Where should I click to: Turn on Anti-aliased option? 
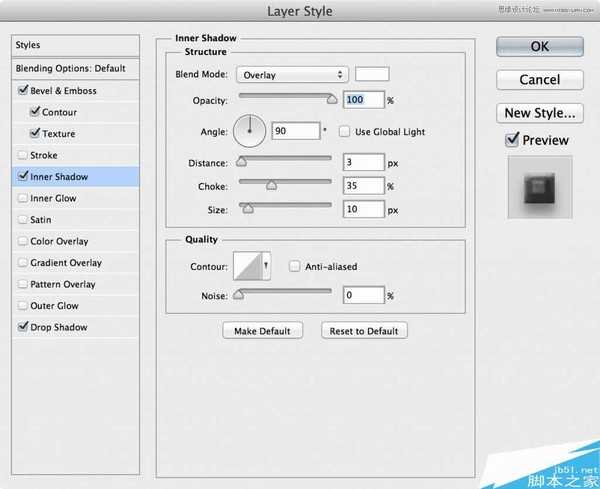point(295,267)
